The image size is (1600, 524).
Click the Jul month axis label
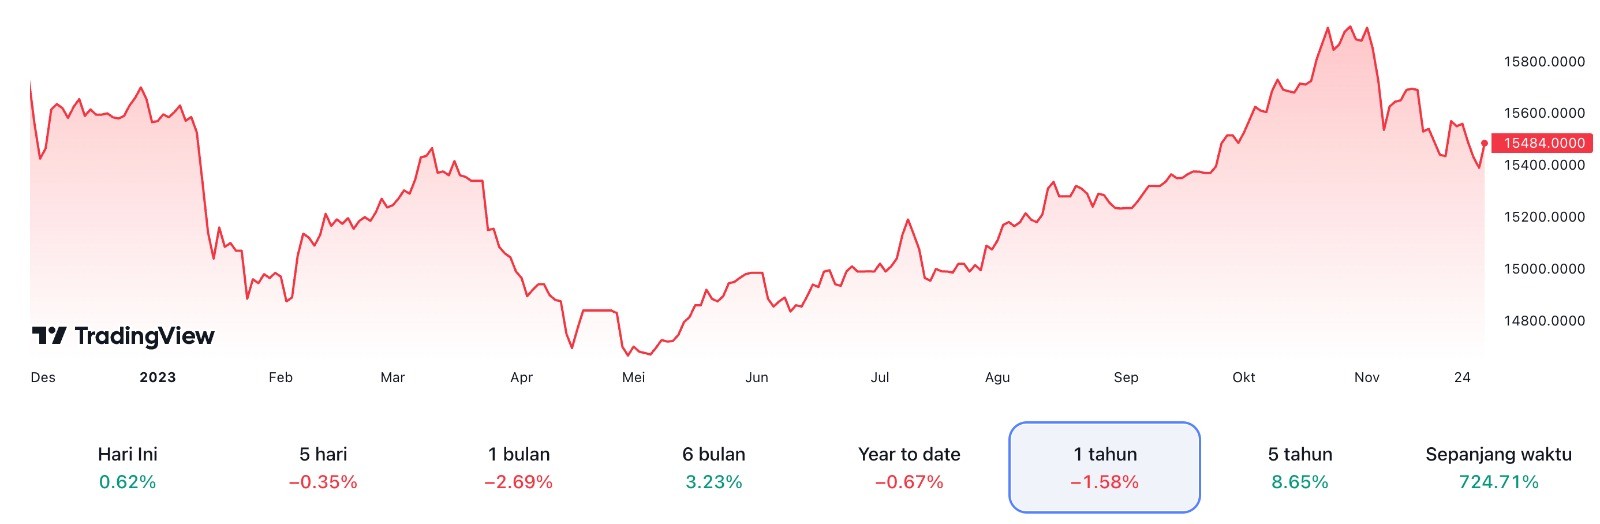pos(880,377)
